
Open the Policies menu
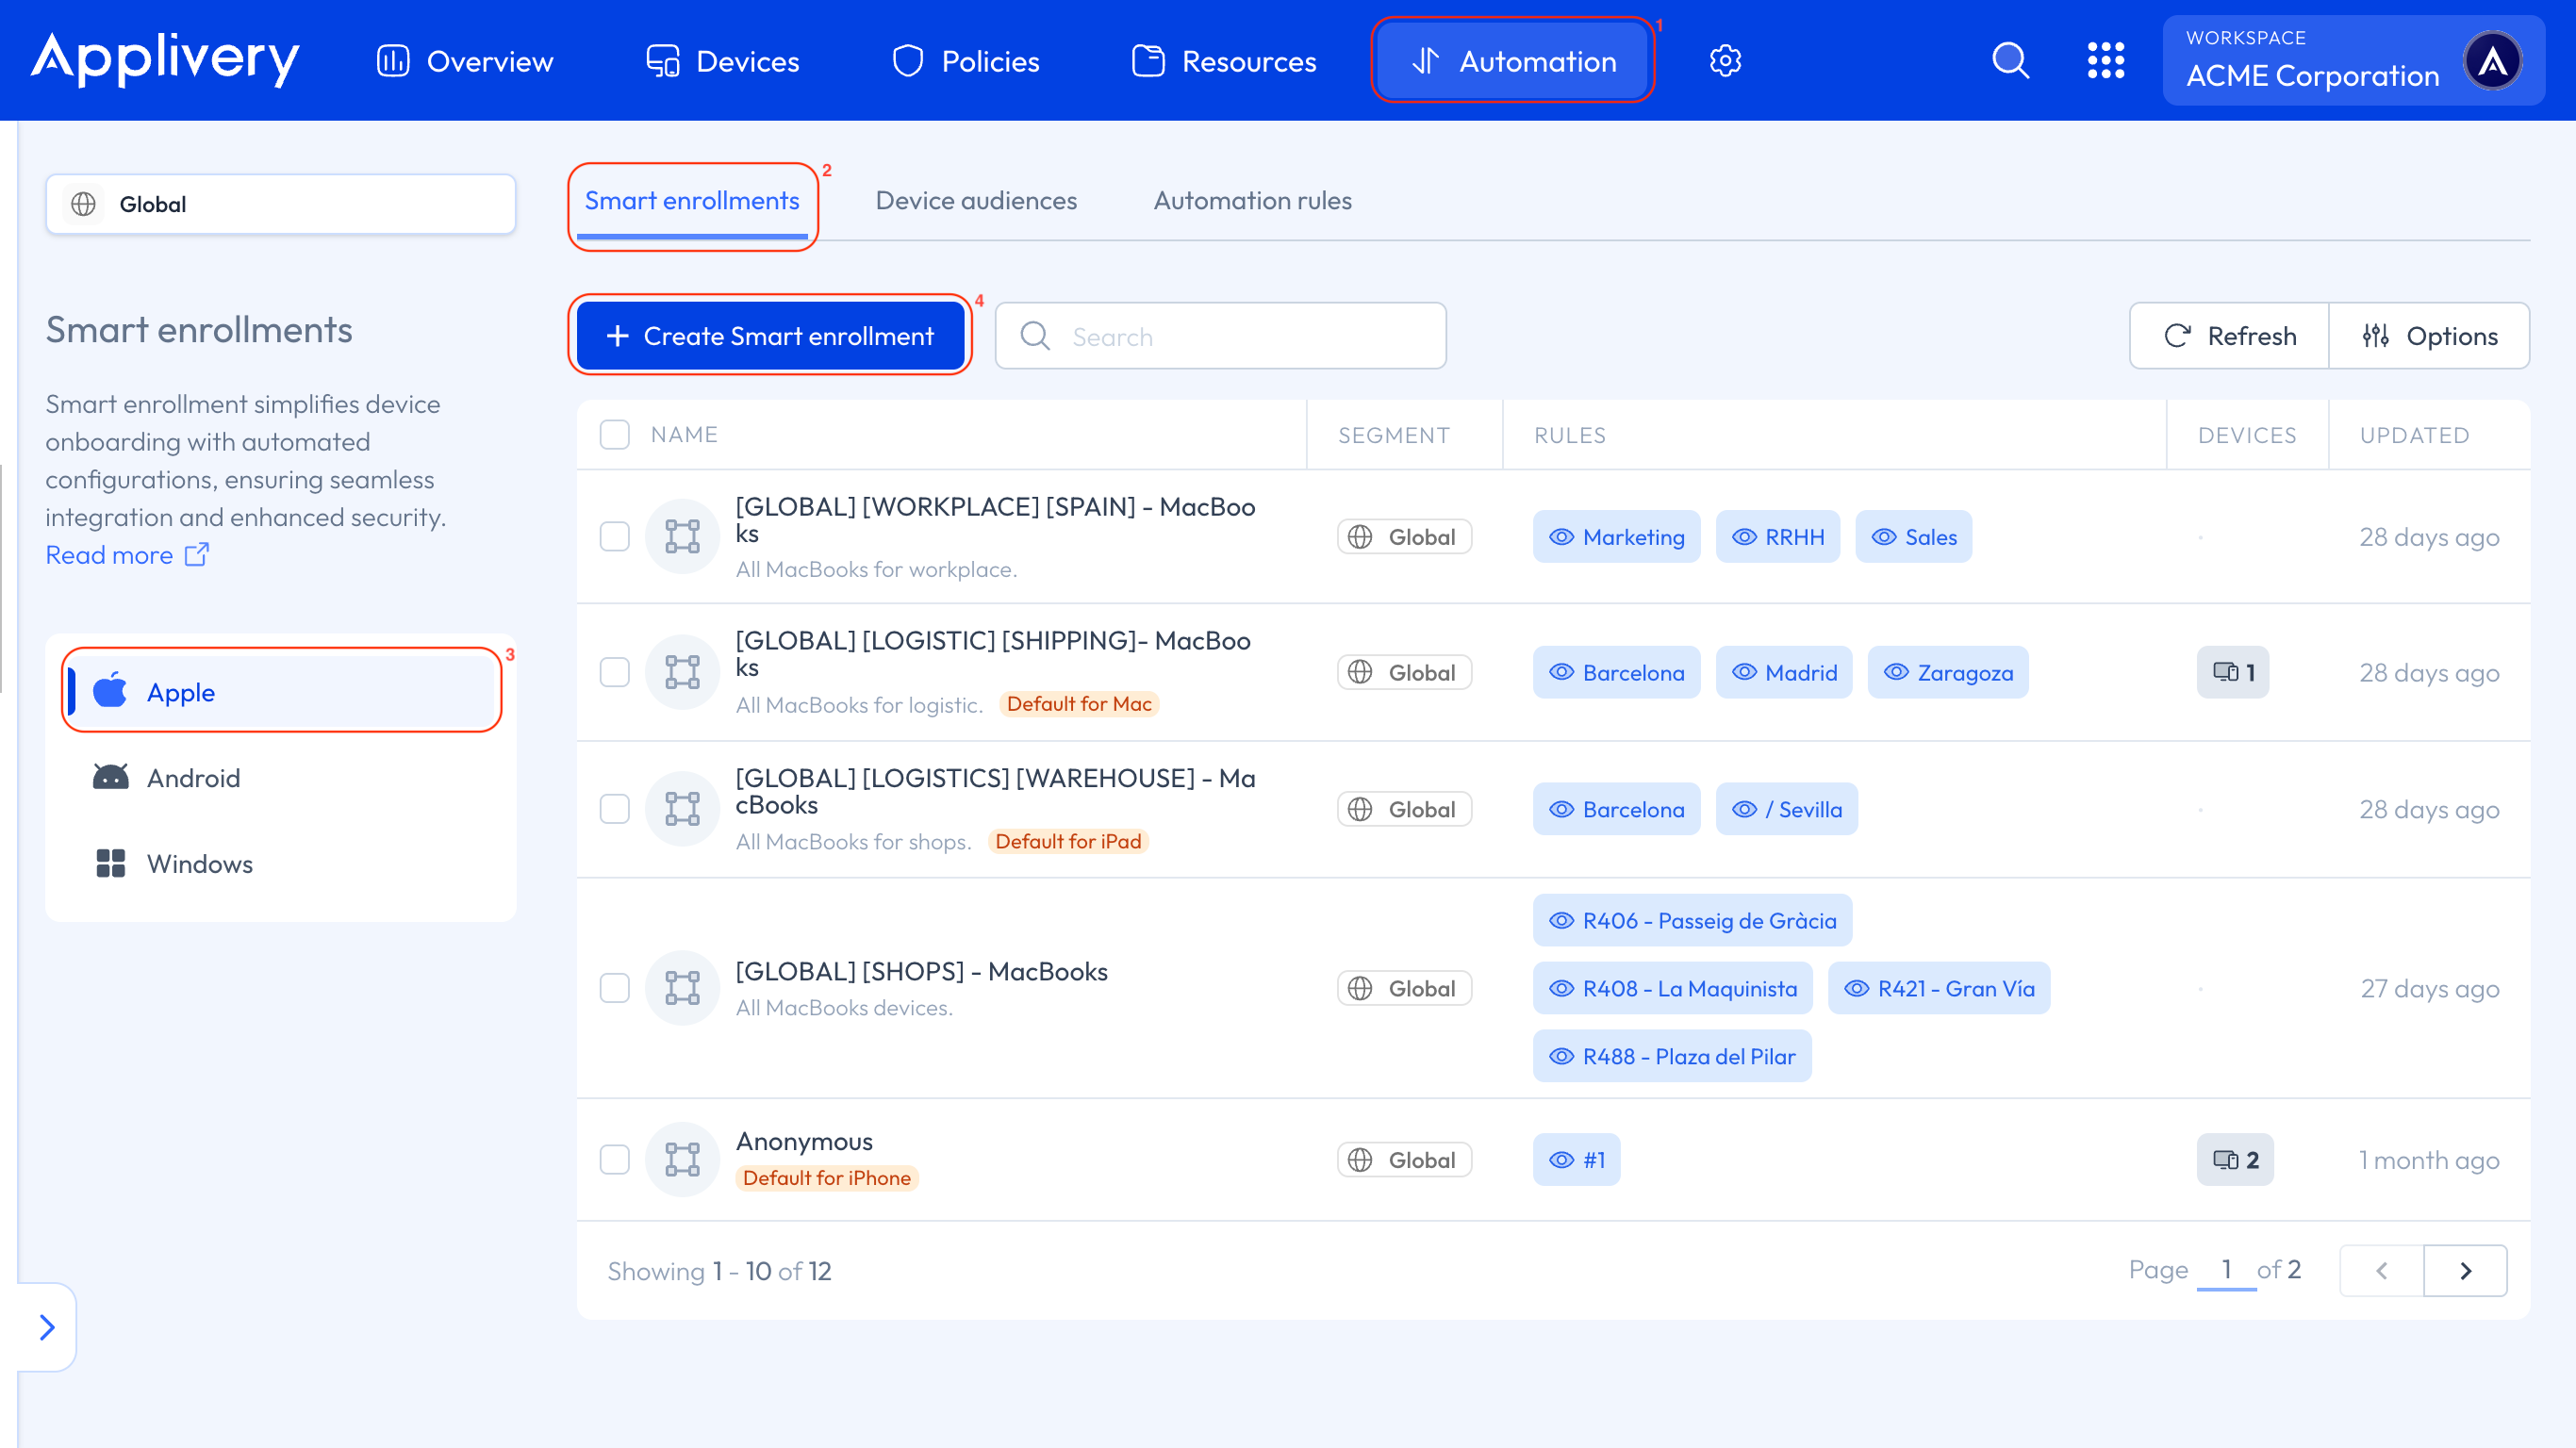pyautogui.click(x=966, y=61)
